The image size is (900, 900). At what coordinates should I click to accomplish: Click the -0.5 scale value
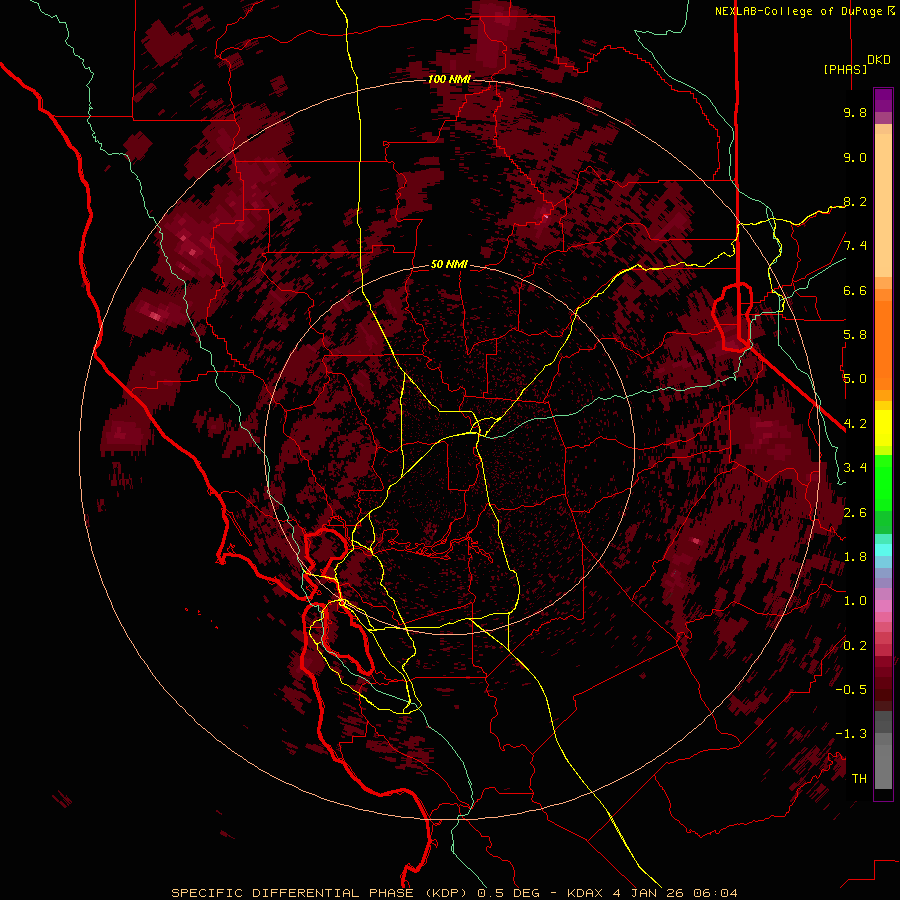pyautogui.click(x=851, y=689)
